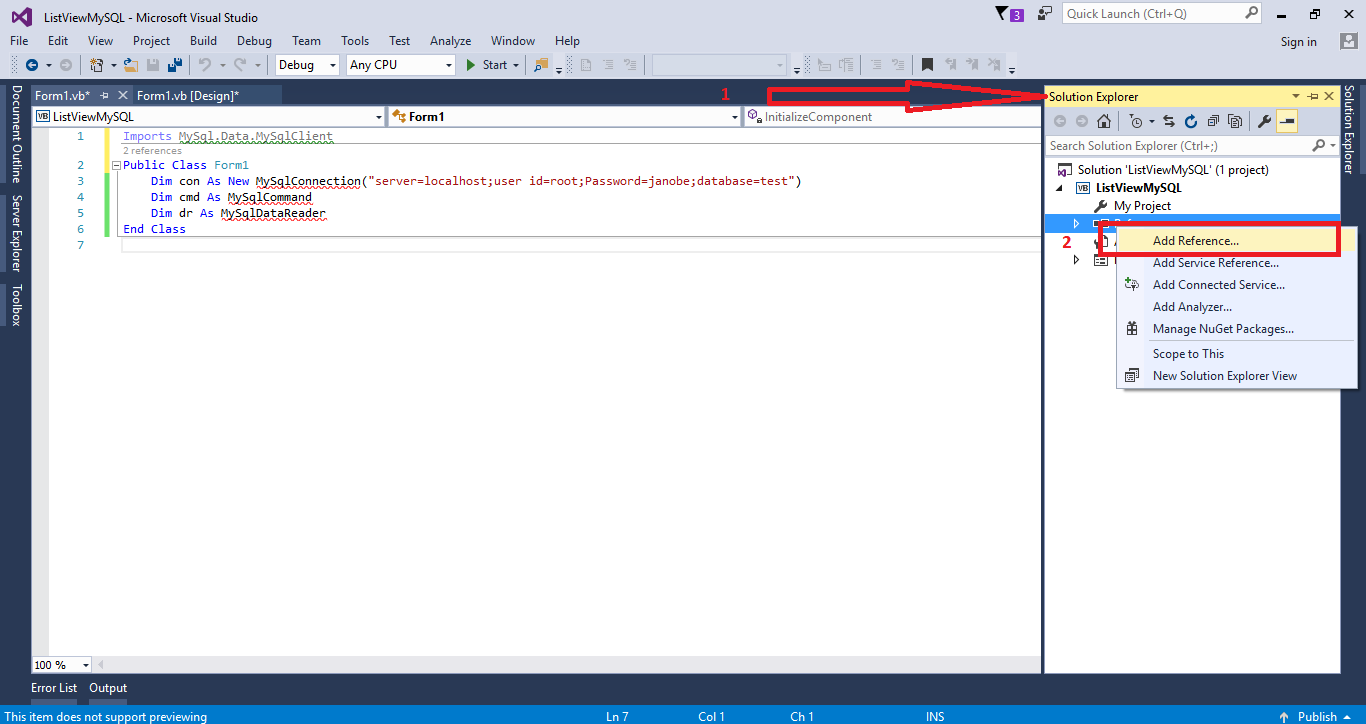Click the Save All toolbar icon

point(175,65)
